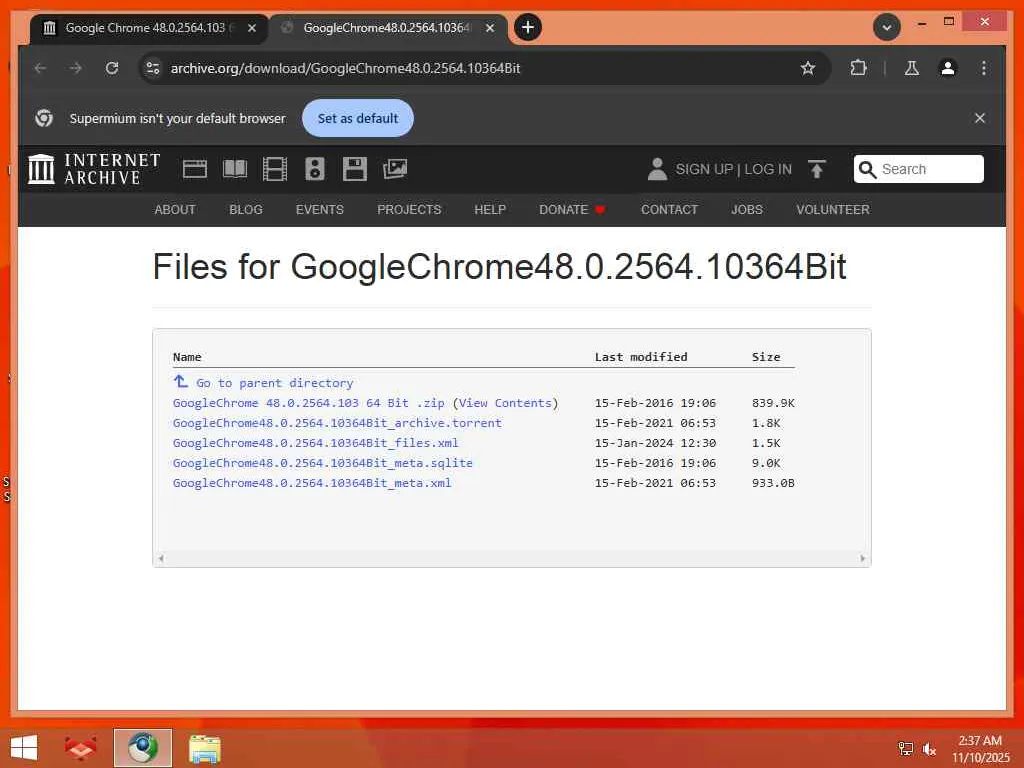
Task: Reload the current page
Action: 112,68
